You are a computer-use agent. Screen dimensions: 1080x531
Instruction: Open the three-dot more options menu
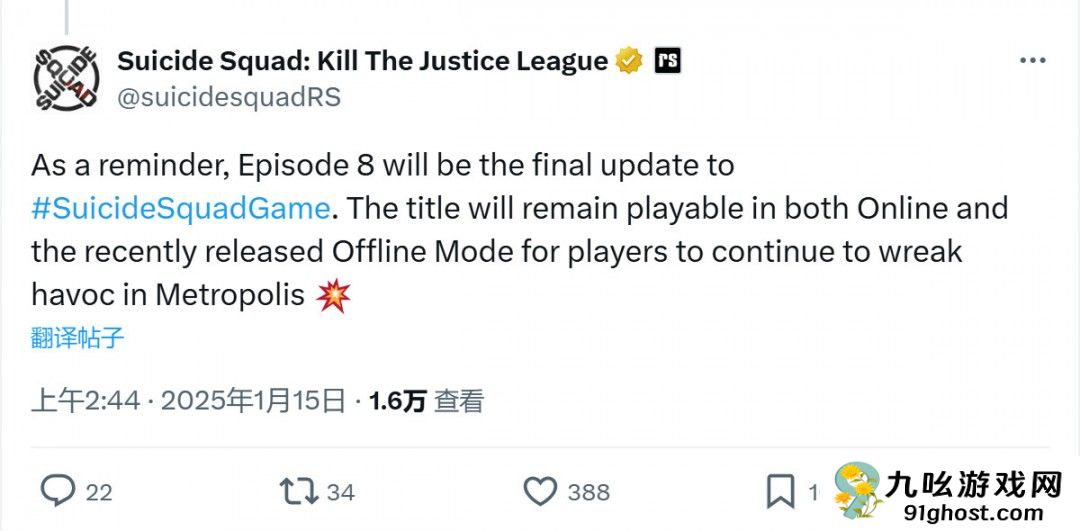click(1032, 61)
